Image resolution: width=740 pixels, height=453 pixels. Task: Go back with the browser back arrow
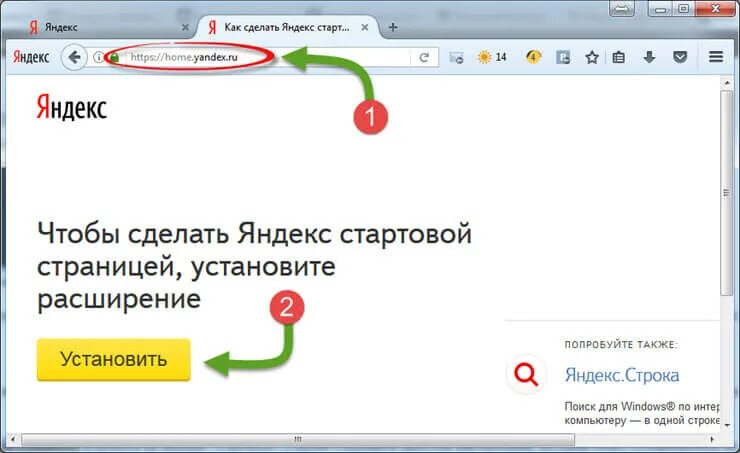(x=74, y=57)
